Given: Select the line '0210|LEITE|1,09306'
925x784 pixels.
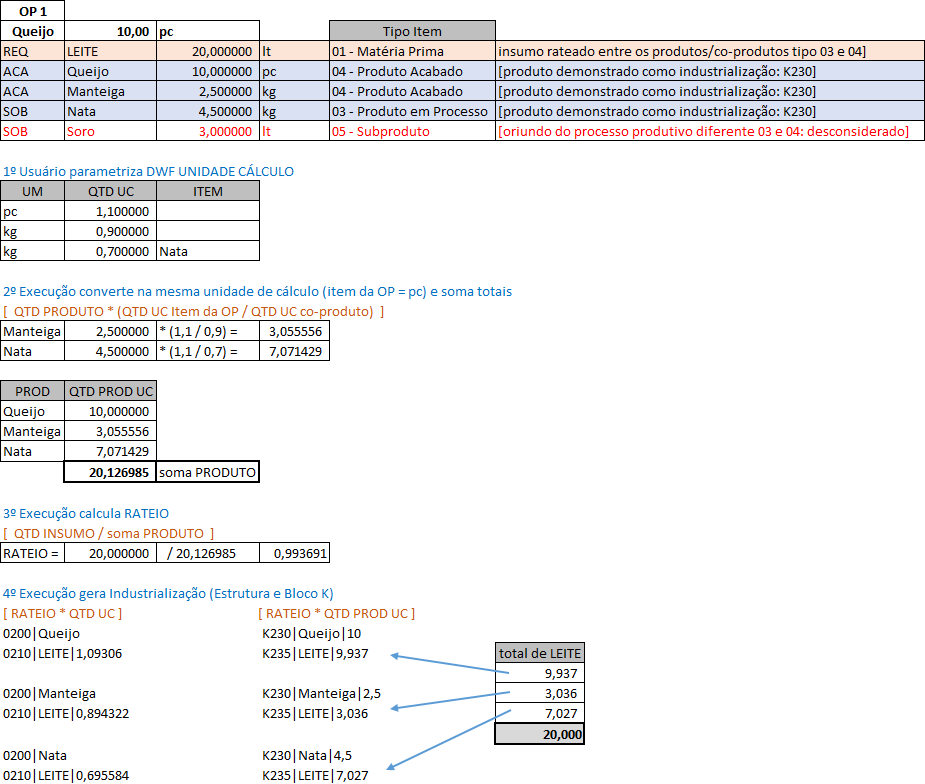Looking at the screenshot, I should [x=63, y=653].
